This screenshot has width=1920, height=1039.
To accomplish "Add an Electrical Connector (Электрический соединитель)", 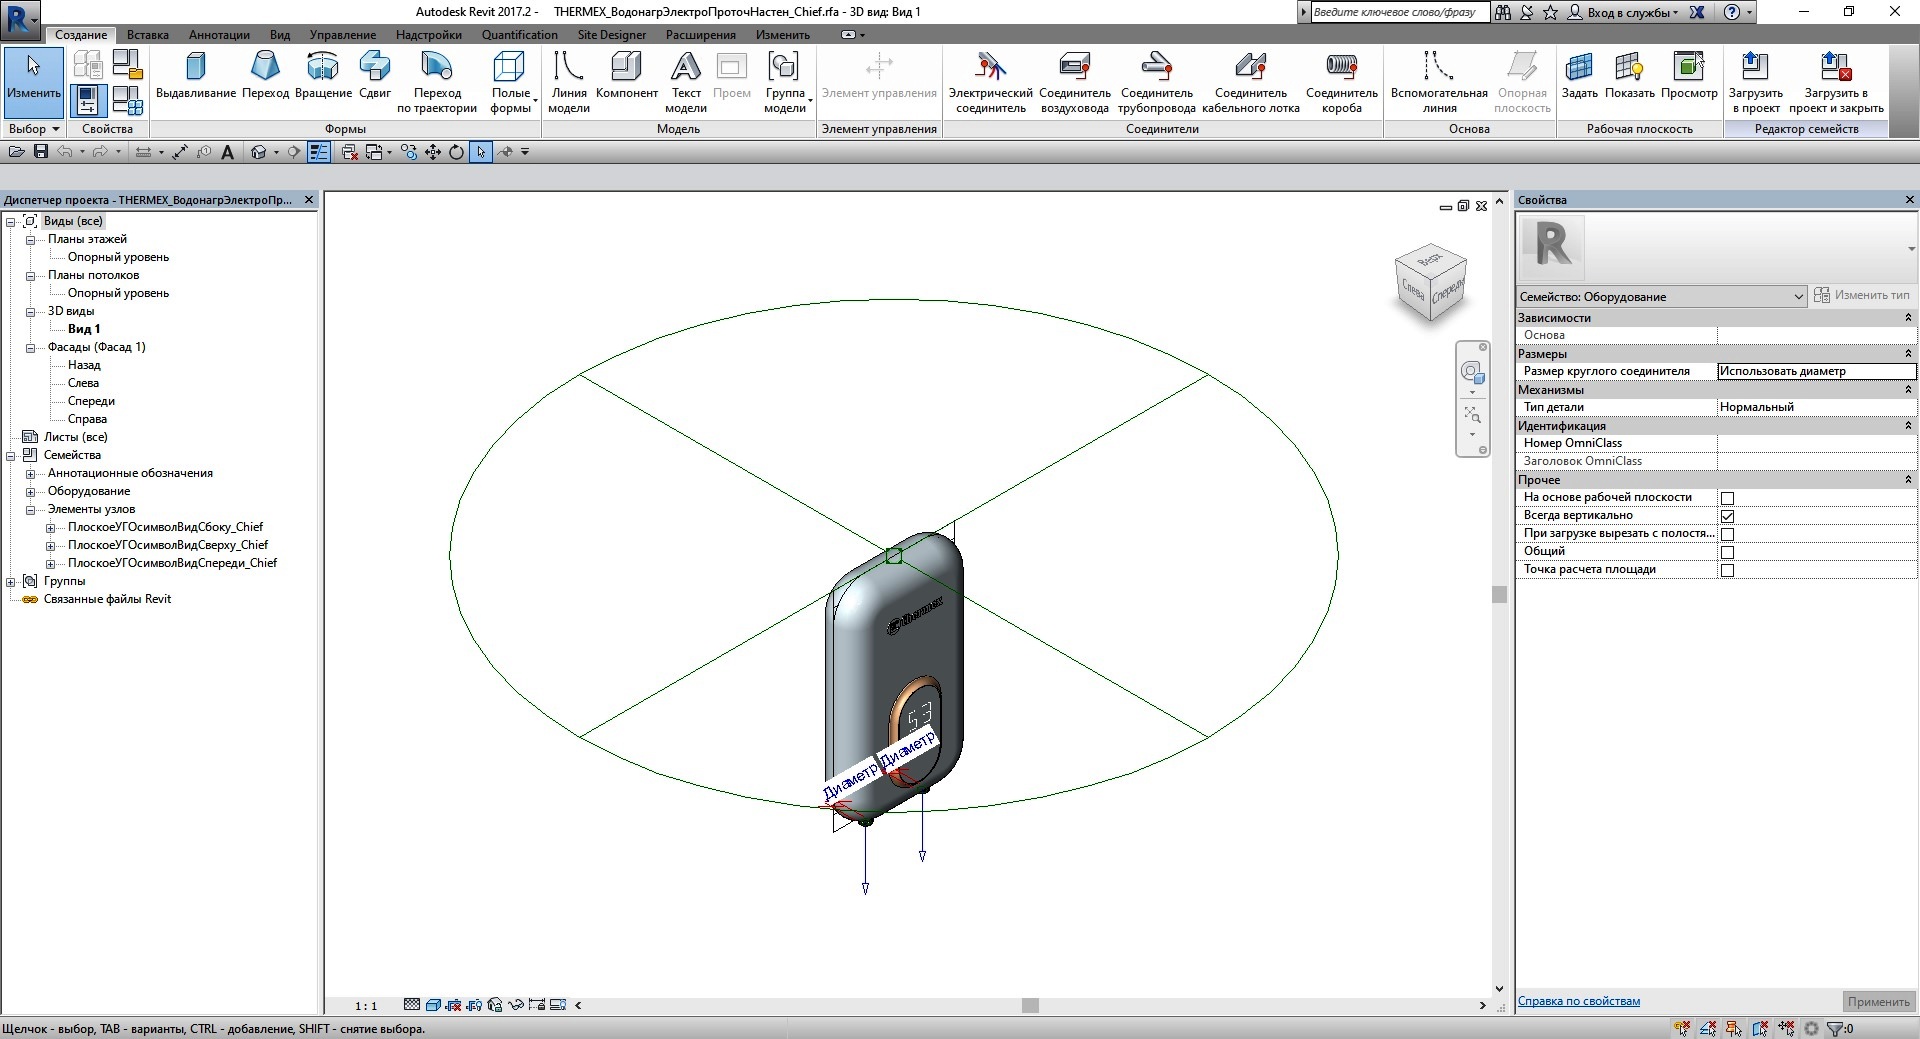I will tap(990, 82).
